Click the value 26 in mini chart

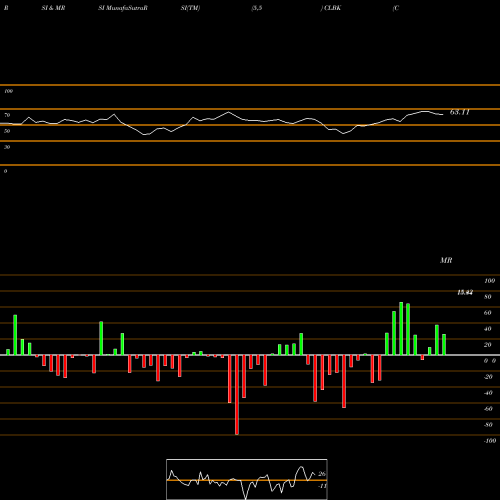coord(322,474)
